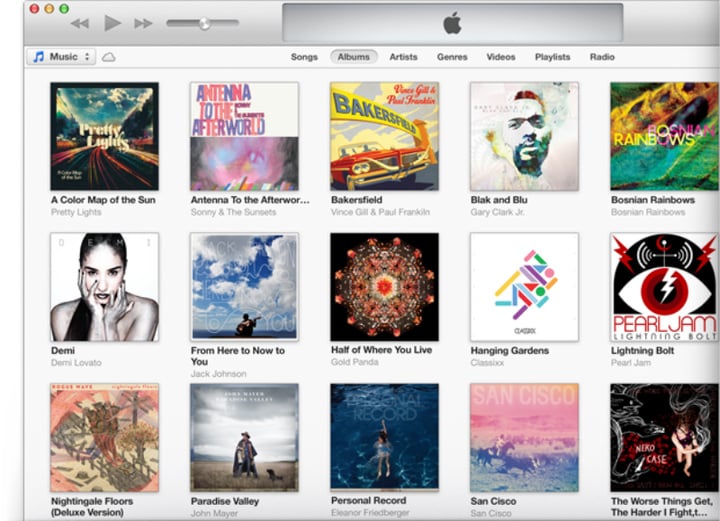Viewport: 720px width, 521px height.
Task: Switch to the Artists tab
Action: click(x=403, y=57)
